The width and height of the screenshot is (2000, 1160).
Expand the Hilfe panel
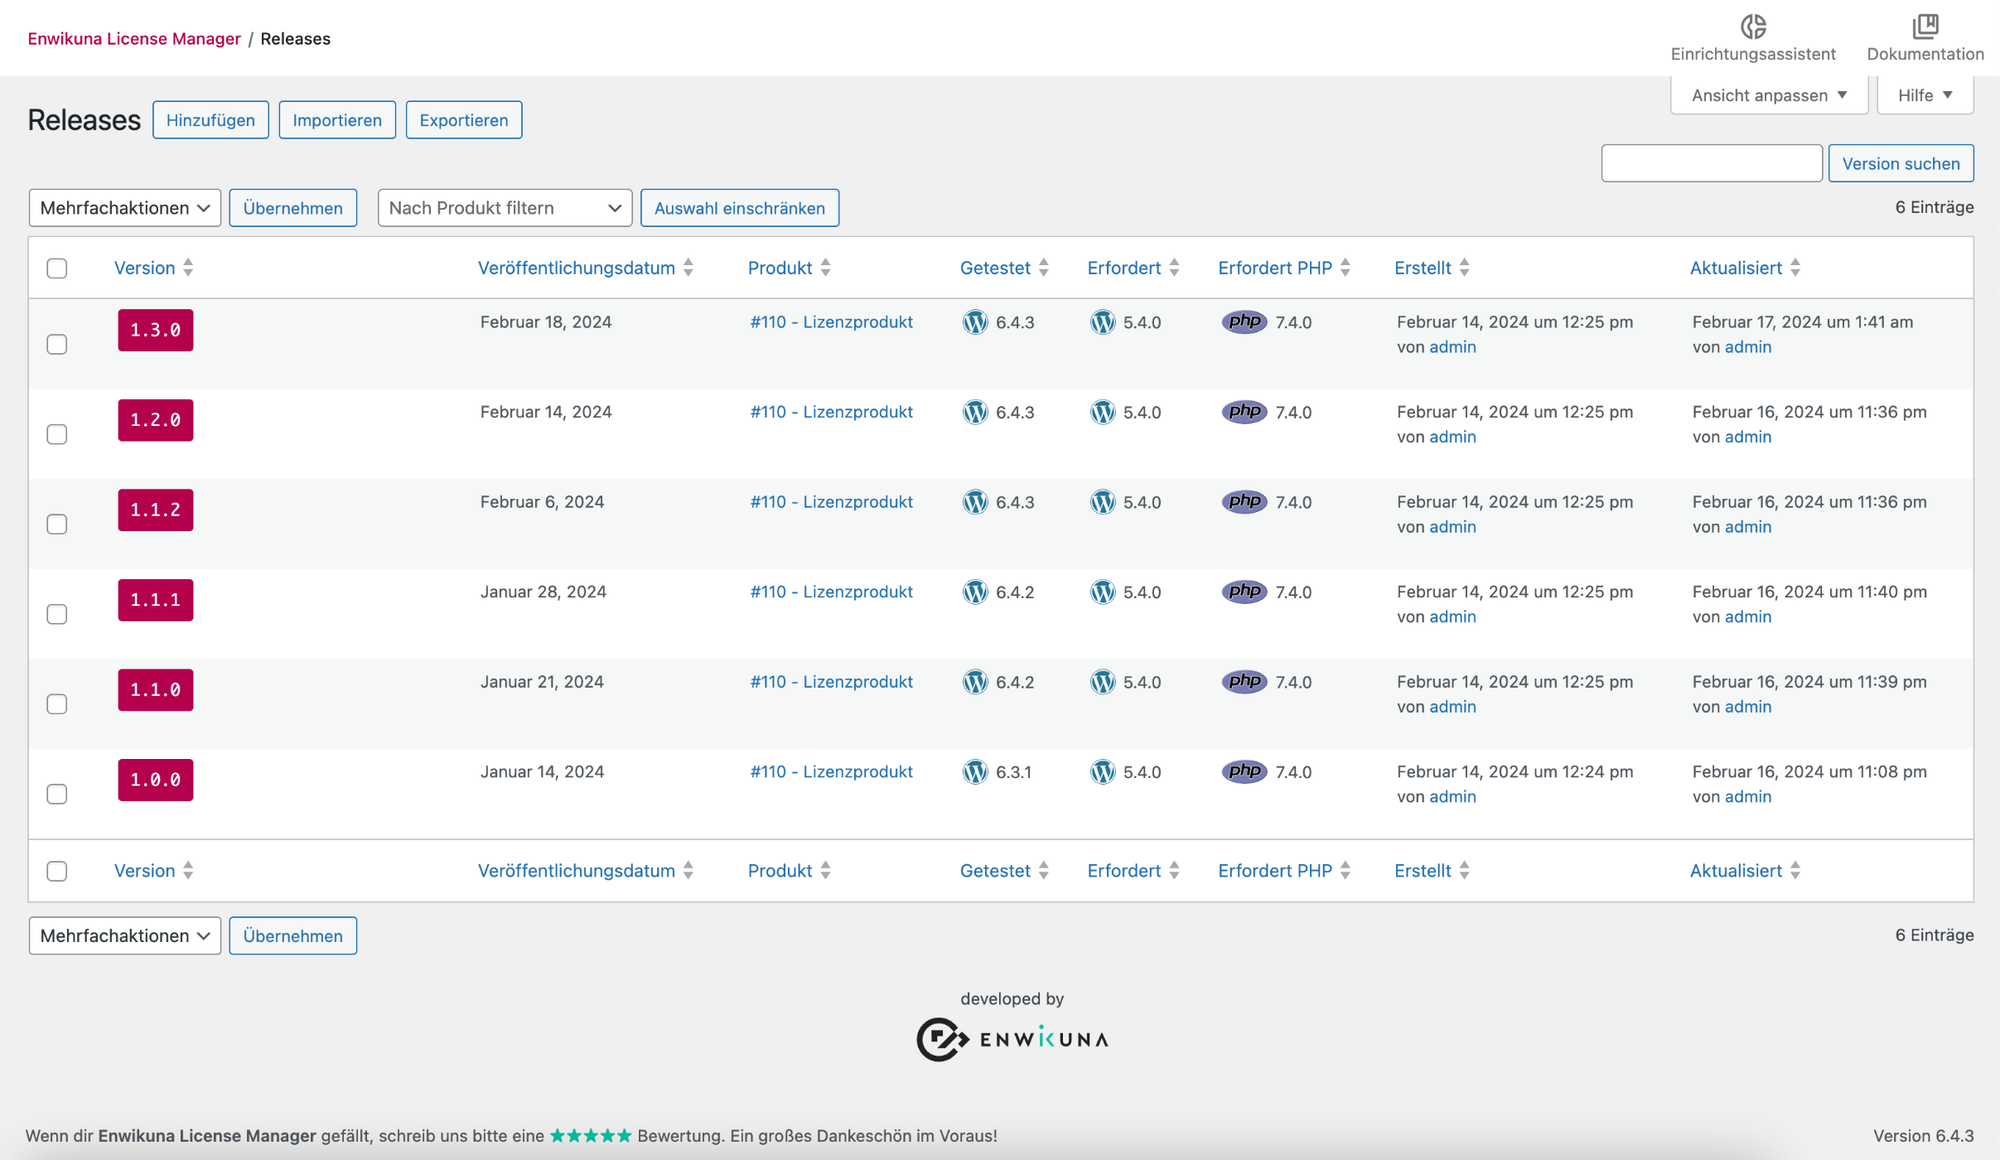pyautogui.click(x=1925, y=95)
